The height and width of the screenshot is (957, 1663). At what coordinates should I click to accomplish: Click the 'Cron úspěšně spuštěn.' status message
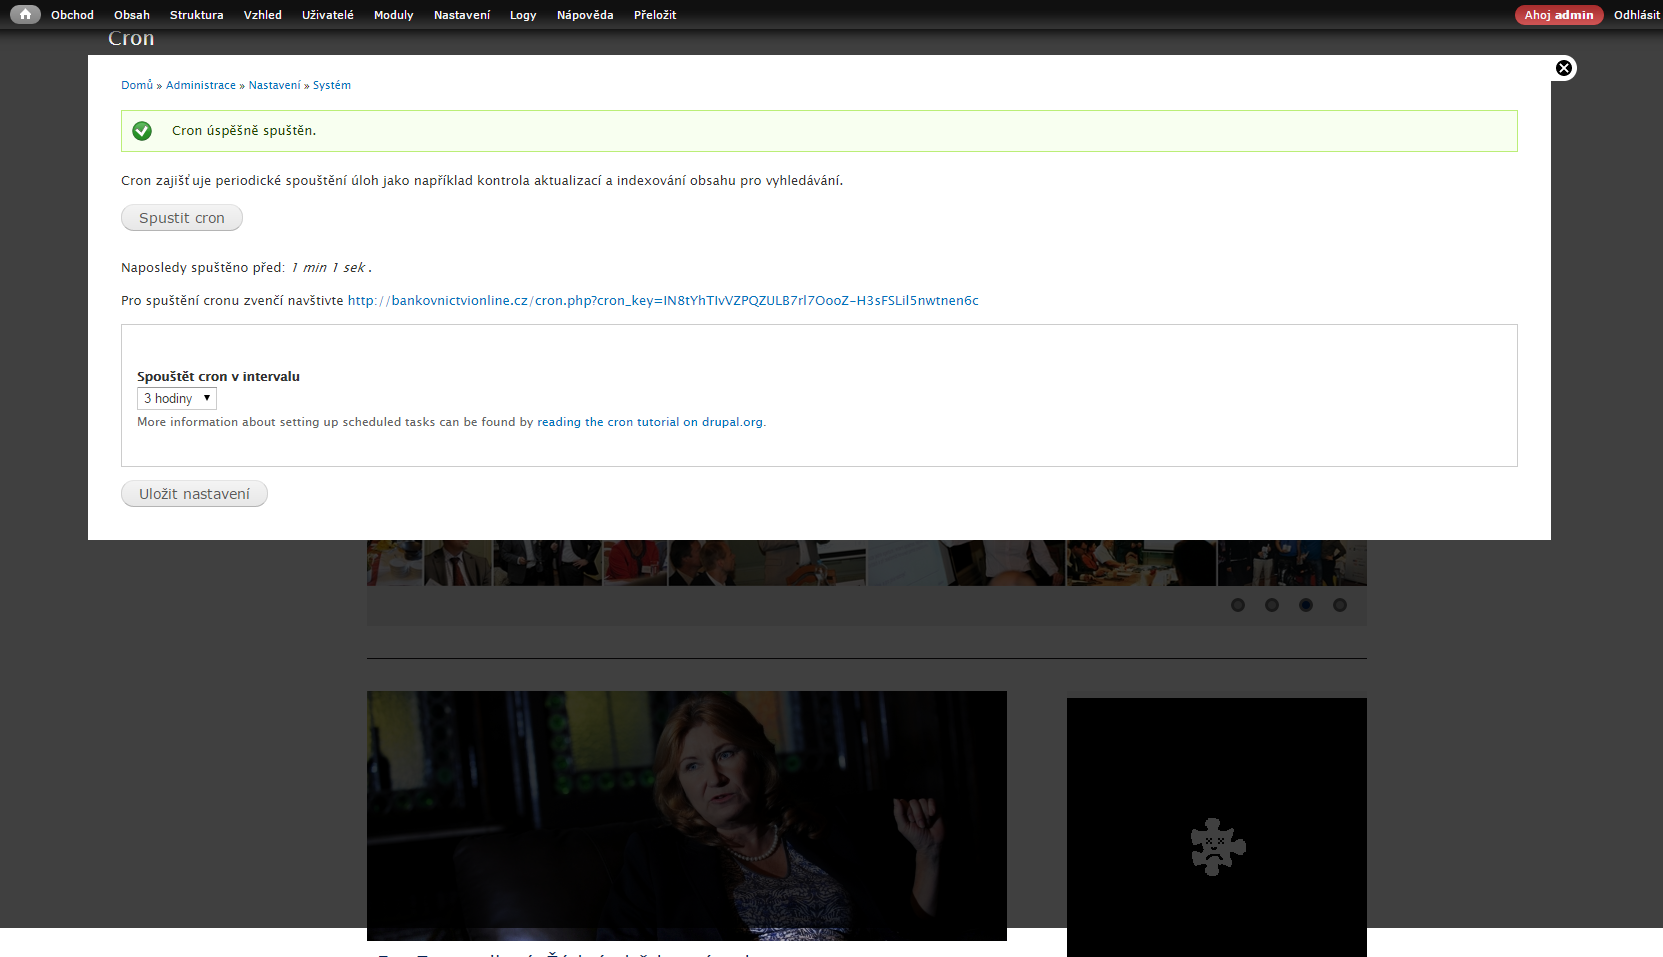pos(244,131)
